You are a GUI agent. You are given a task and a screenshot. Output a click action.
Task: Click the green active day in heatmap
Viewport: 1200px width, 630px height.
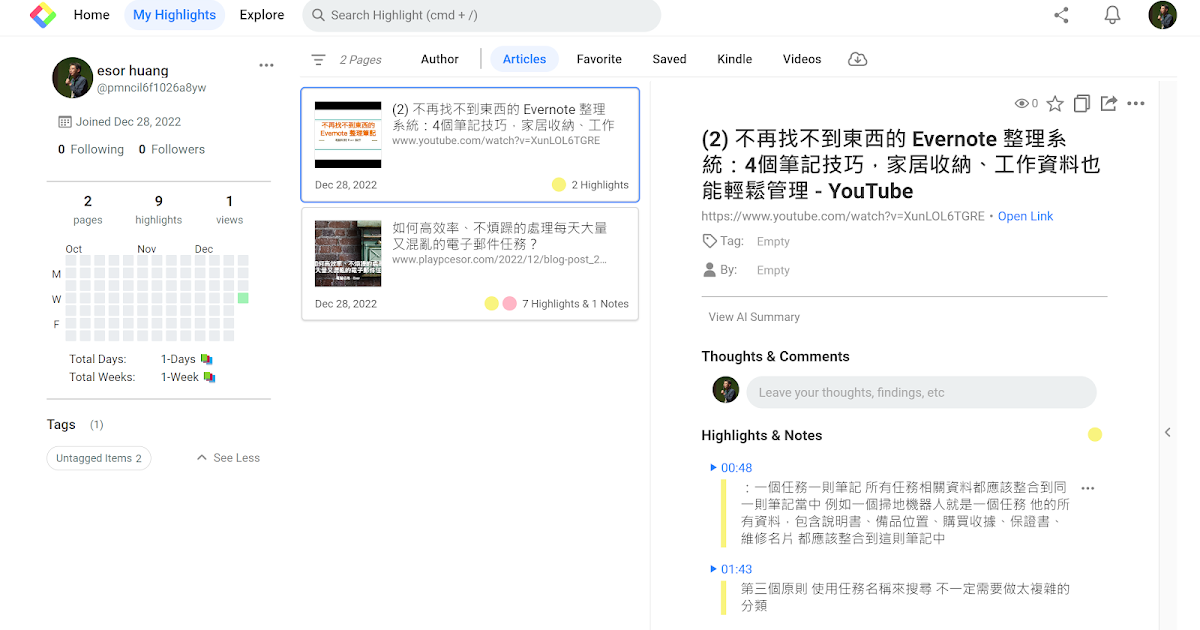click(x=243, y=298)
